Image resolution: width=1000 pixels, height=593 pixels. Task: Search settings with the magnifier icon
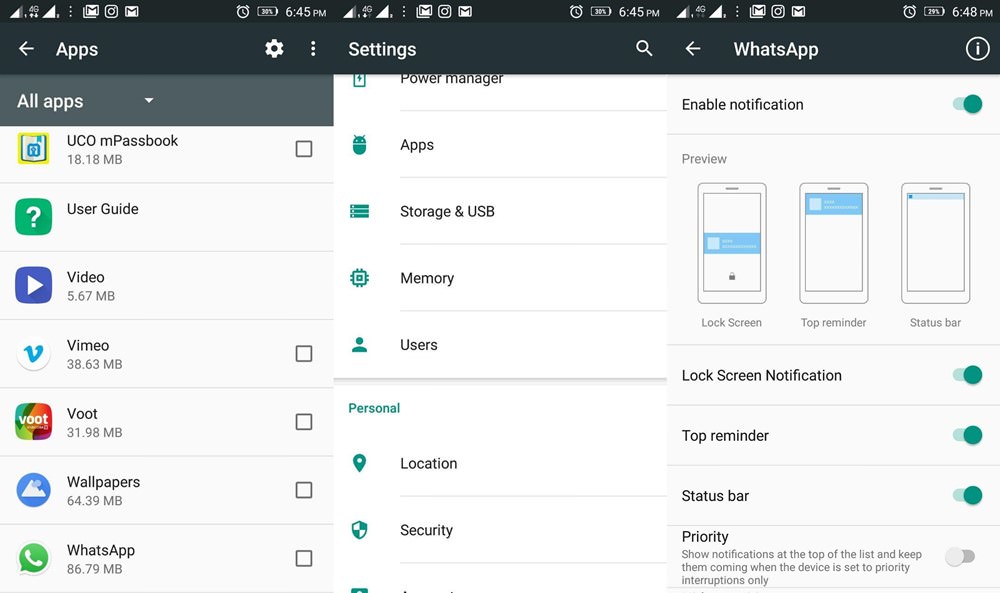(644, 48)
